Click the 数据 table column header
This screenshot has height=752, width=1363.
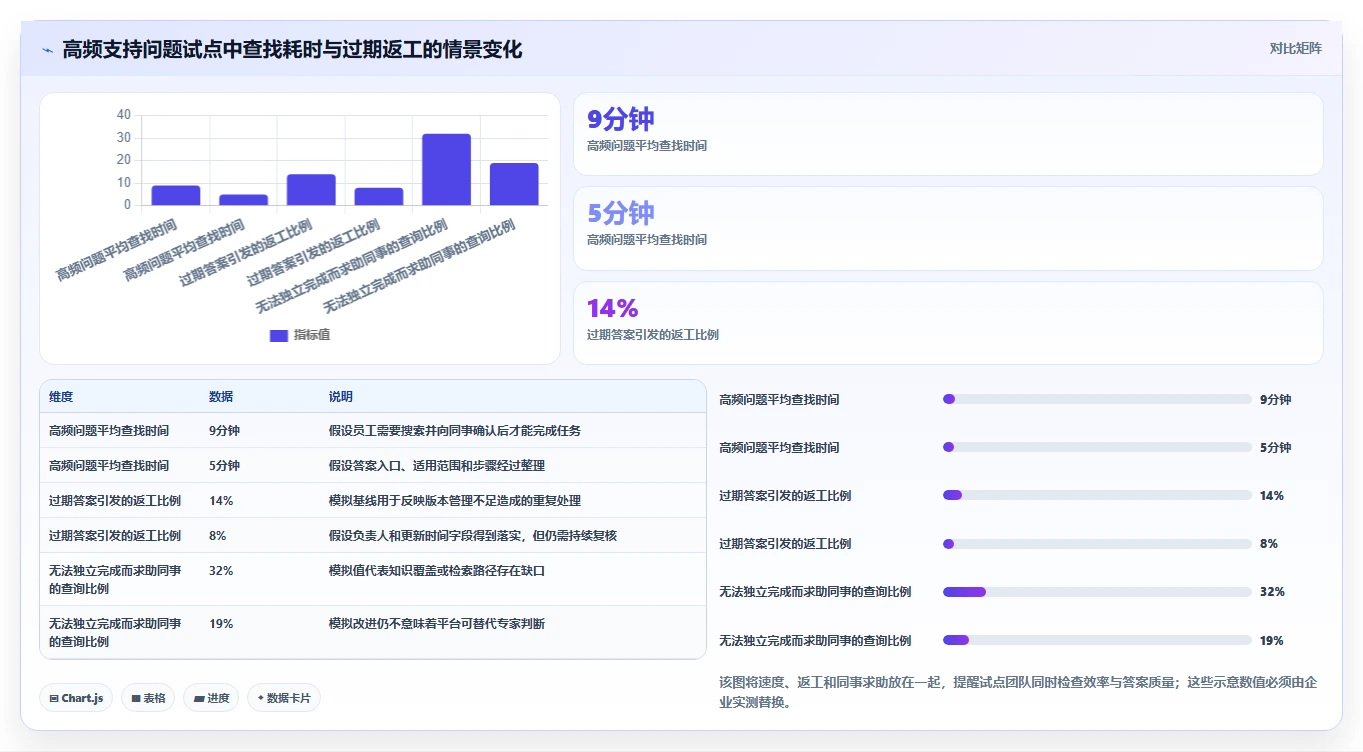(221, 397)
